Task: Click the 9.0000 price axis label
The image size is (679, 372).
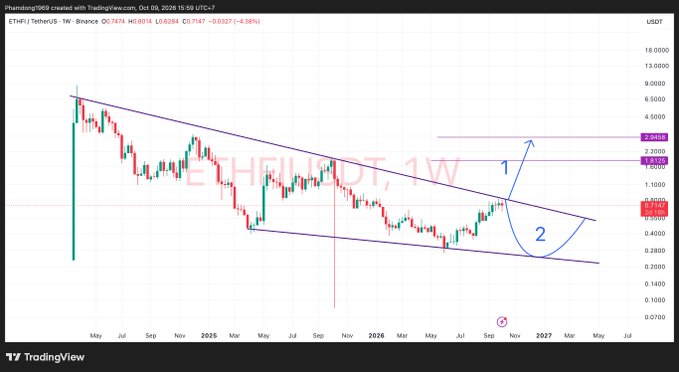Action: pyautogui.click(x=656, y=84)
